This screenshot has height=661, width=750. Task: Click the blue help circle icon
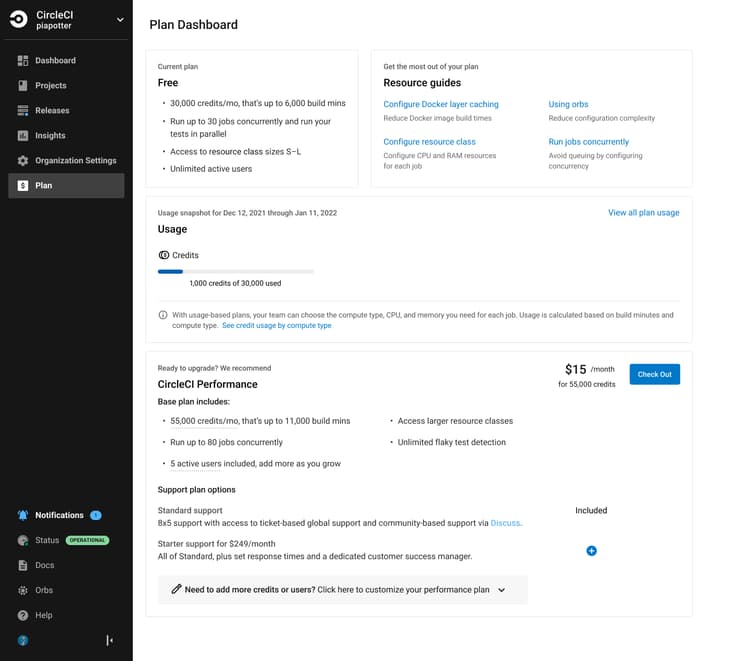(x=23, y=640)
